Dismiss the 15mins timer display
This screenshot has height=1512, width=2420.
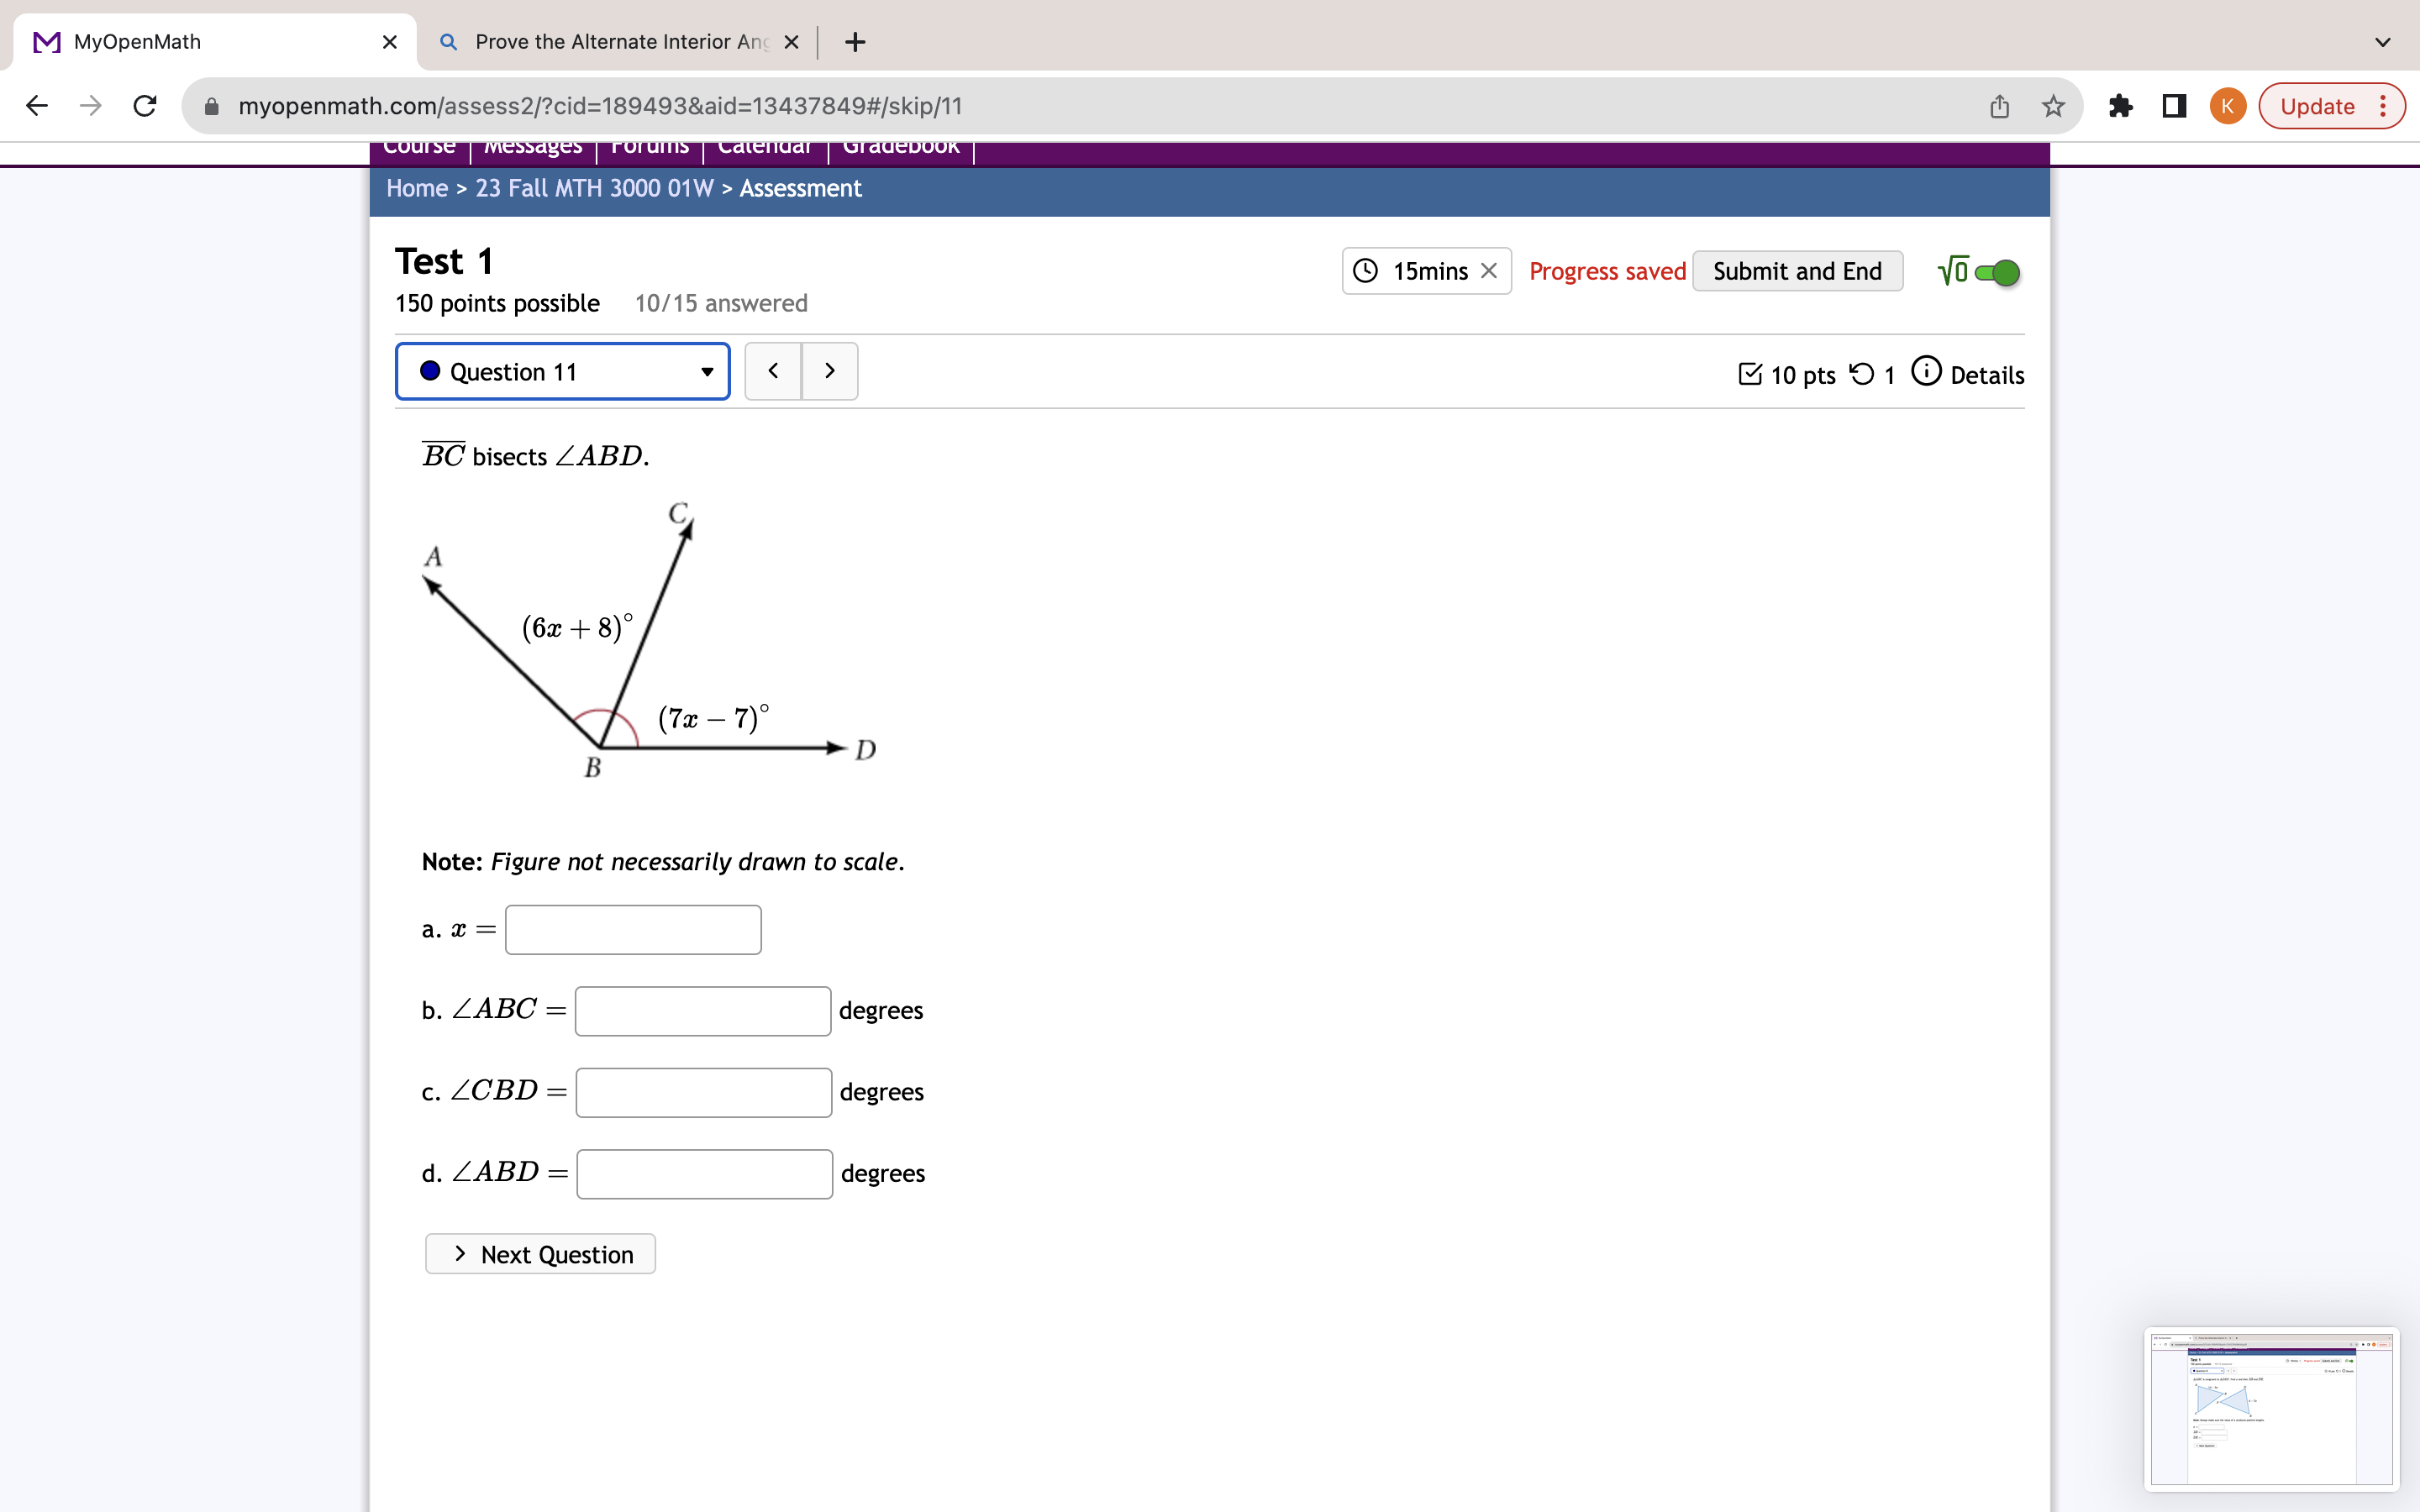[x=1489, y=271]
